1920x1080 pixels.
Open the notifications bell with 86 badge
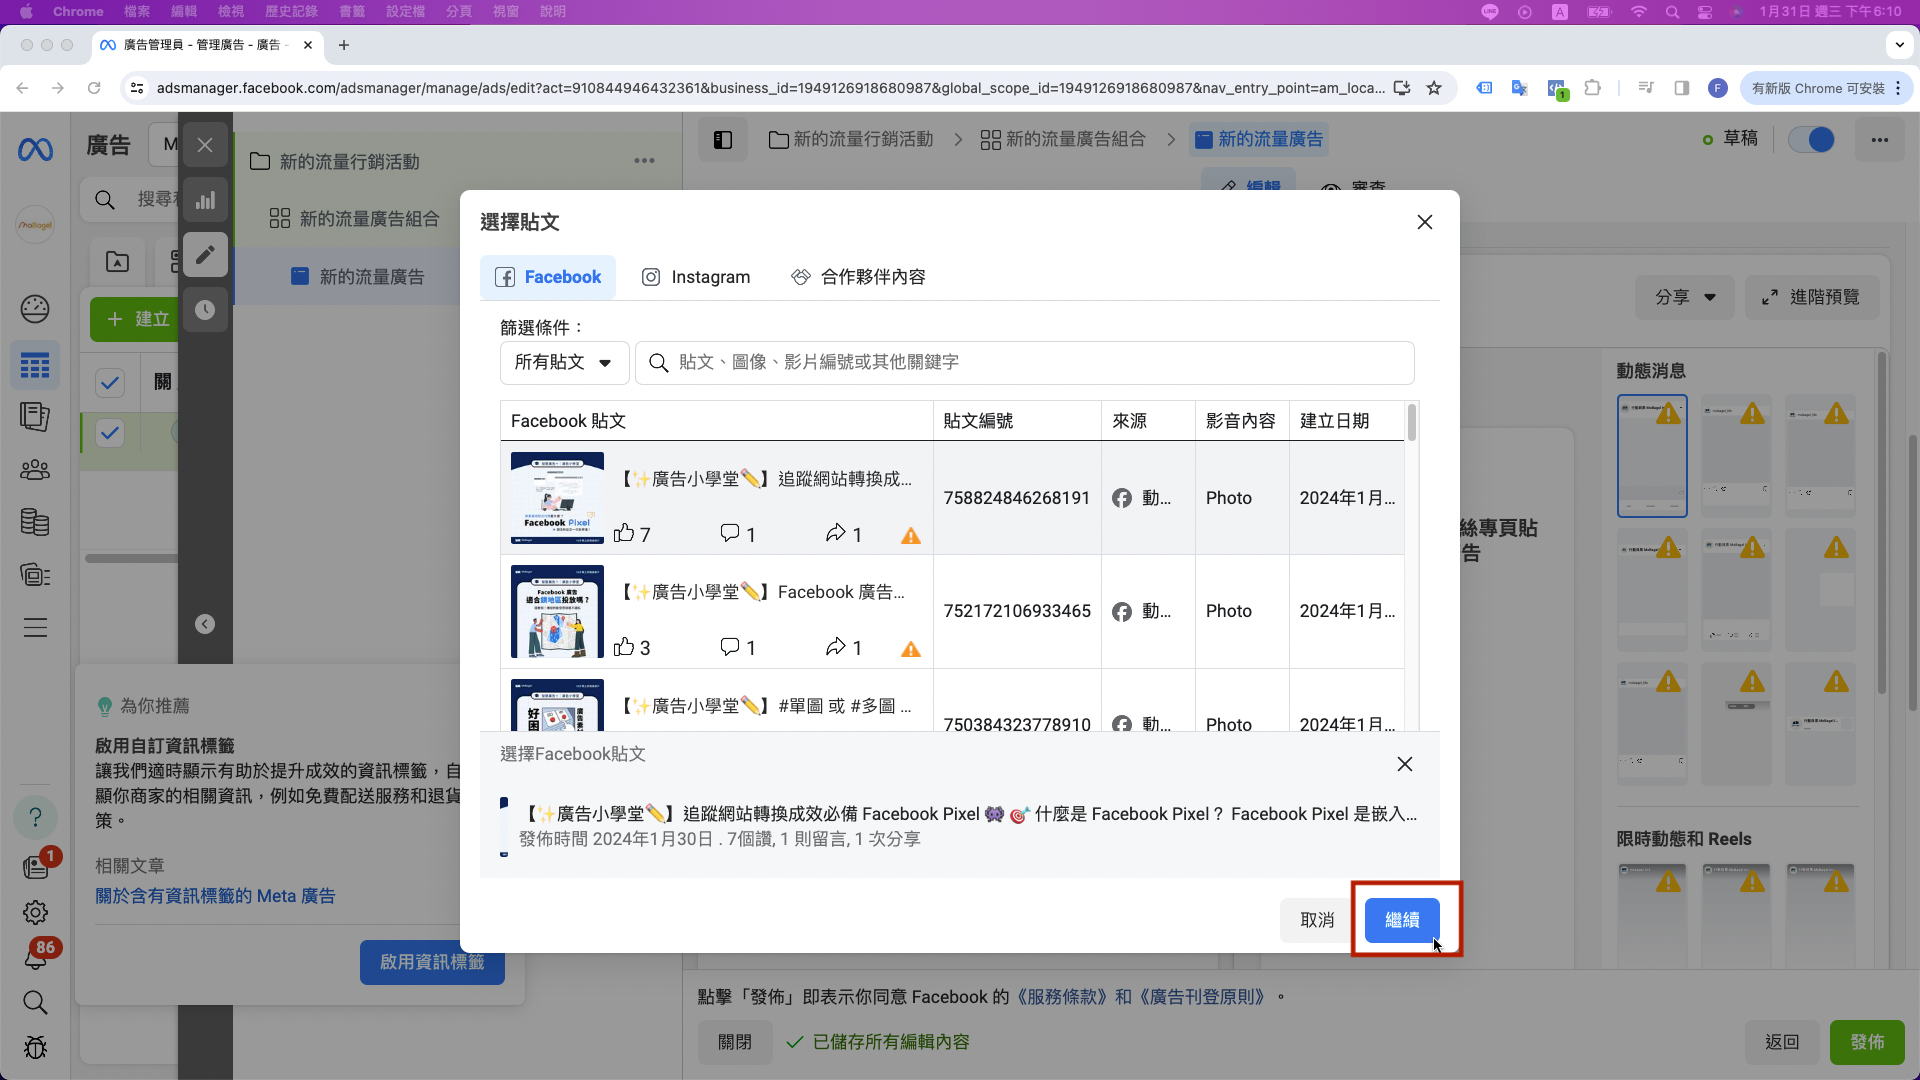pos(37,955)
